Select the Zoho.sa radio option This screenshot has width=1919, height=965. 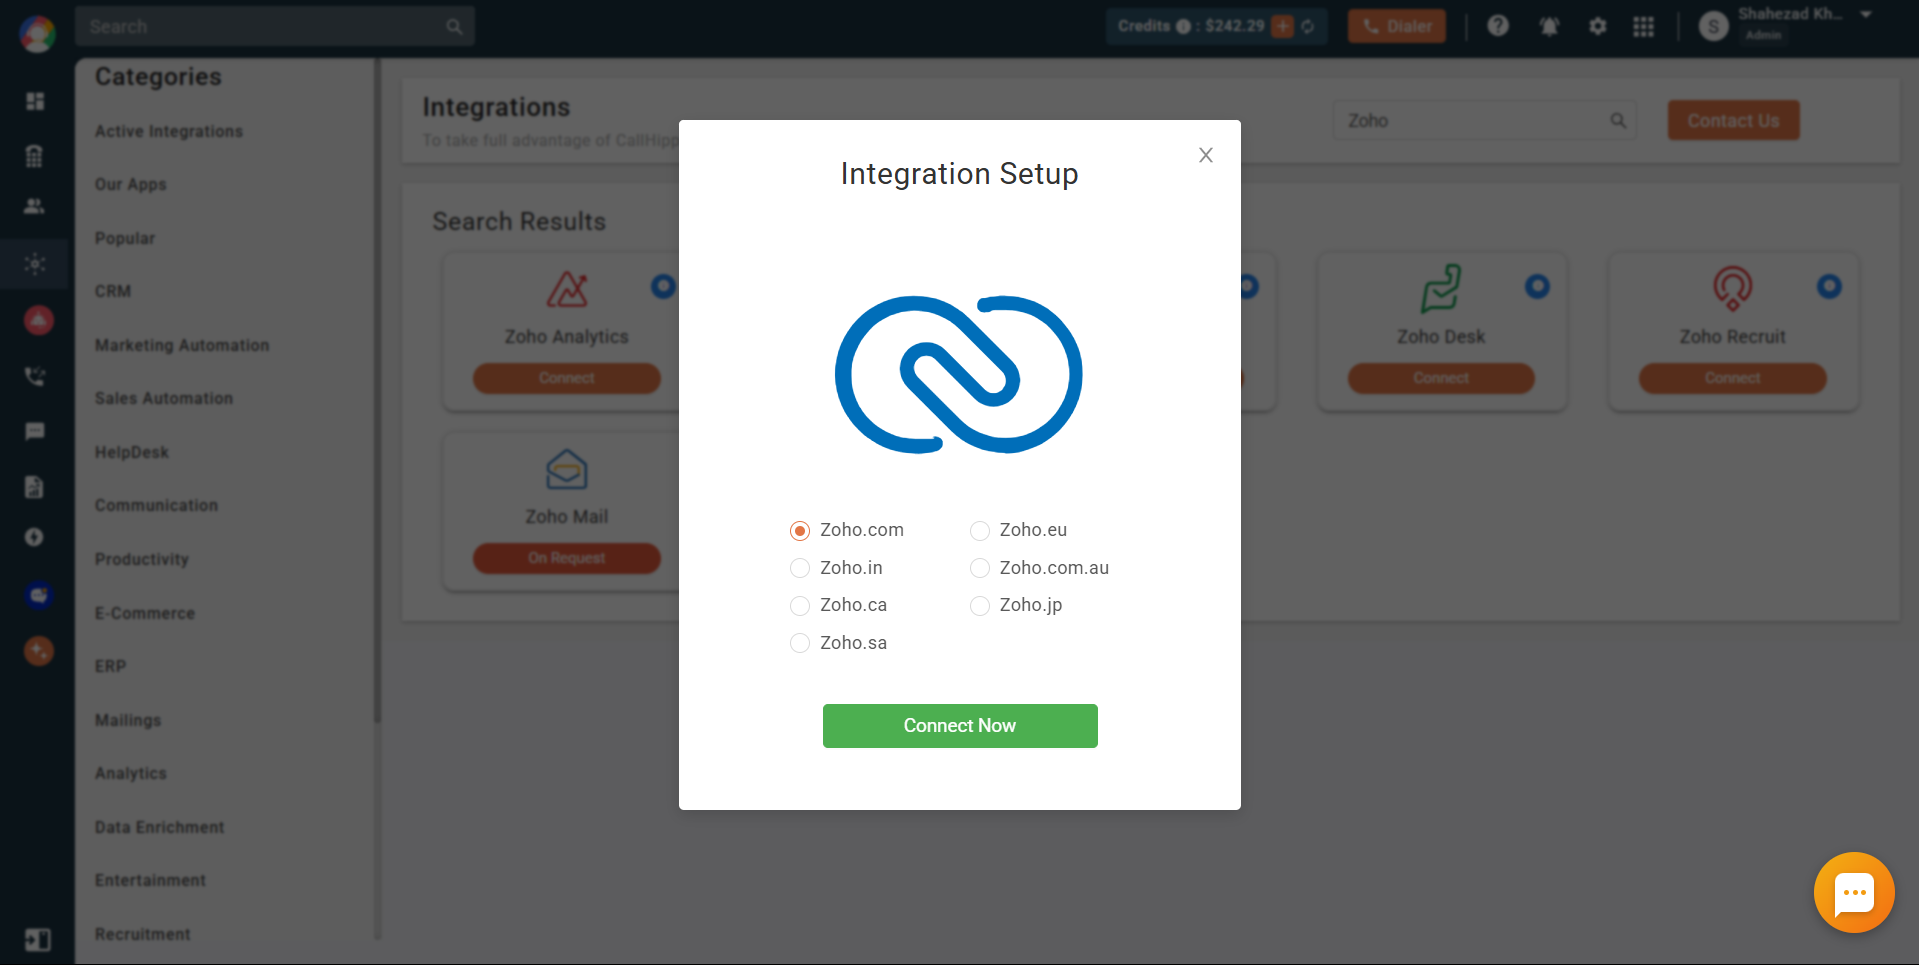pyautogui.click(x=799, y=643)
